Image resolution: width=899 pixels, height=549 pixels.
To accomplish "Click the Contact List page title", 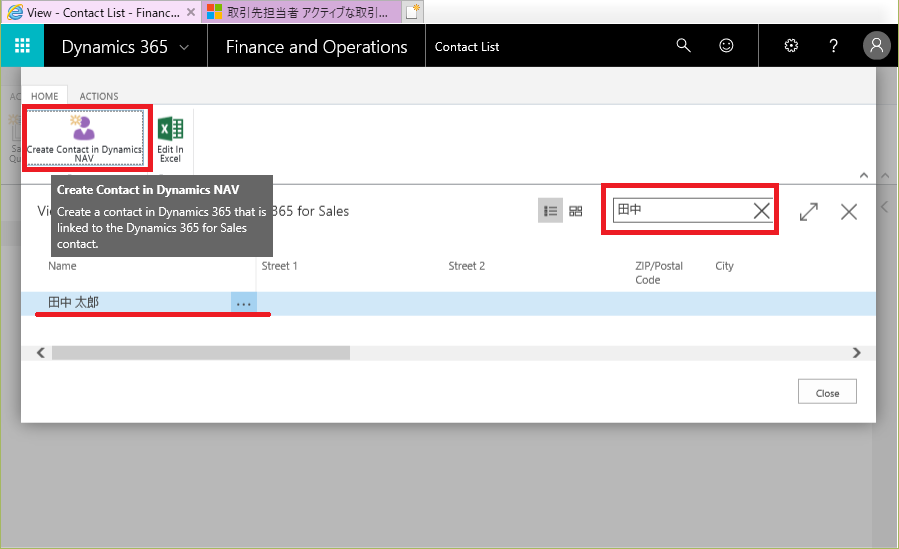I will (467, 47).
